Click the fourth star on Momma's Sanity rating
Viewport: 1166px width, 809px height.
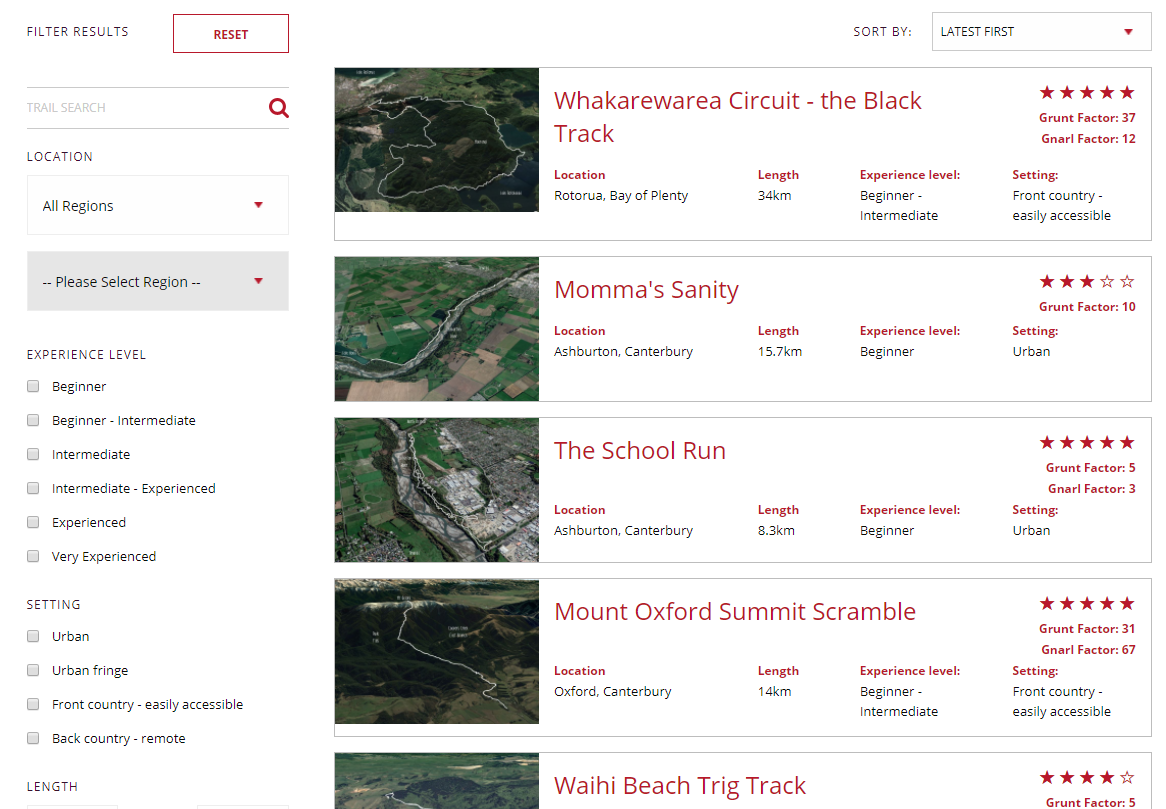click(x=1107, y=282)
